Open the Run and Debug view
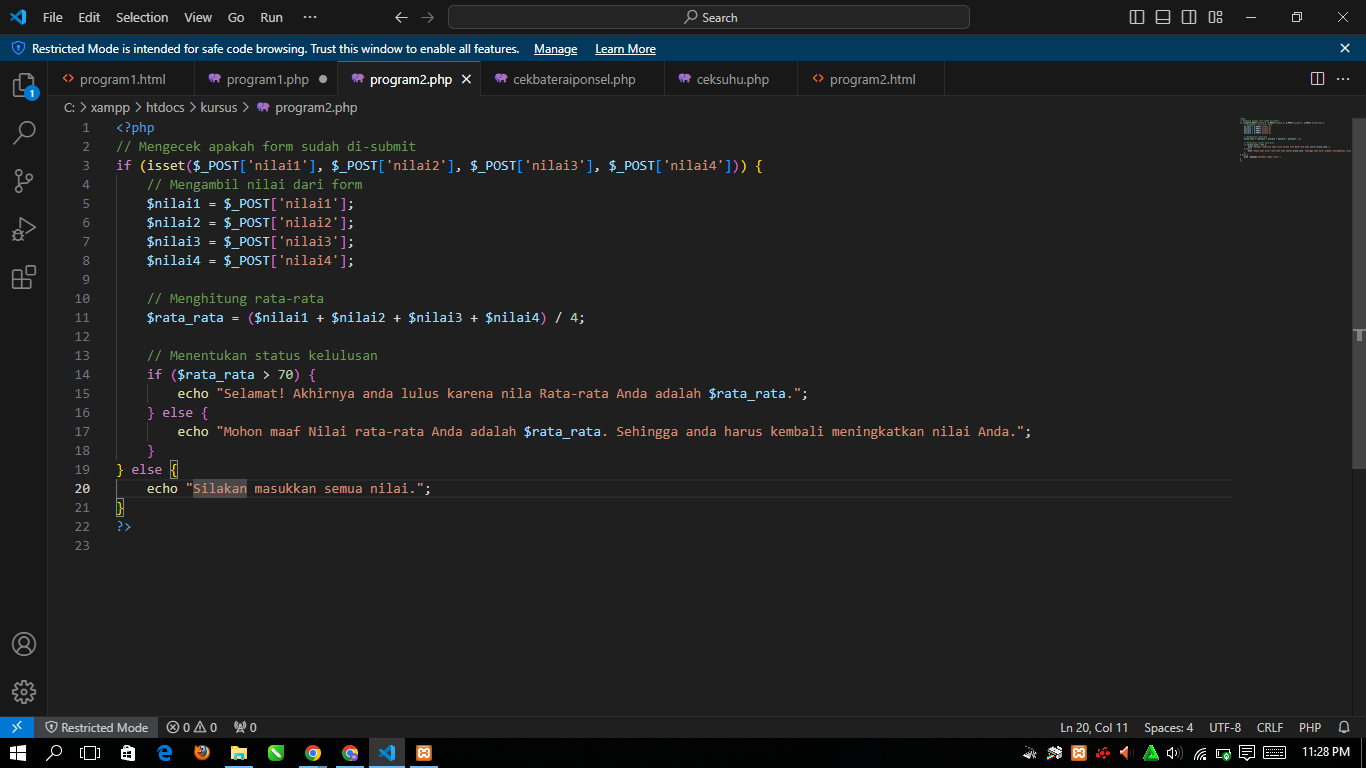The width and height of the screenshot is (1366, 768). coord(23,229)
